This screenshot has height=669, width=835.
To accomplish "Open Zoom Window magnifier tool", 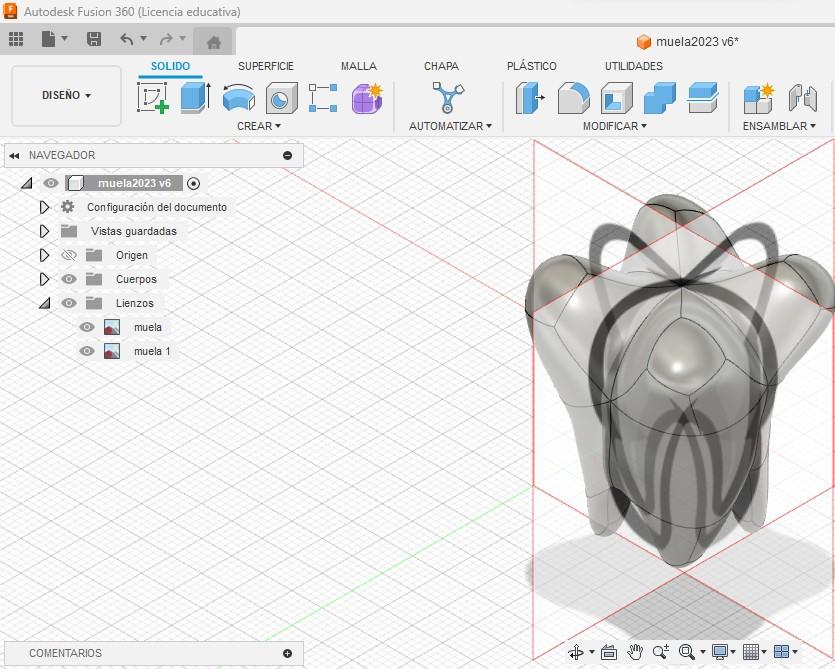I will (687, 651).
